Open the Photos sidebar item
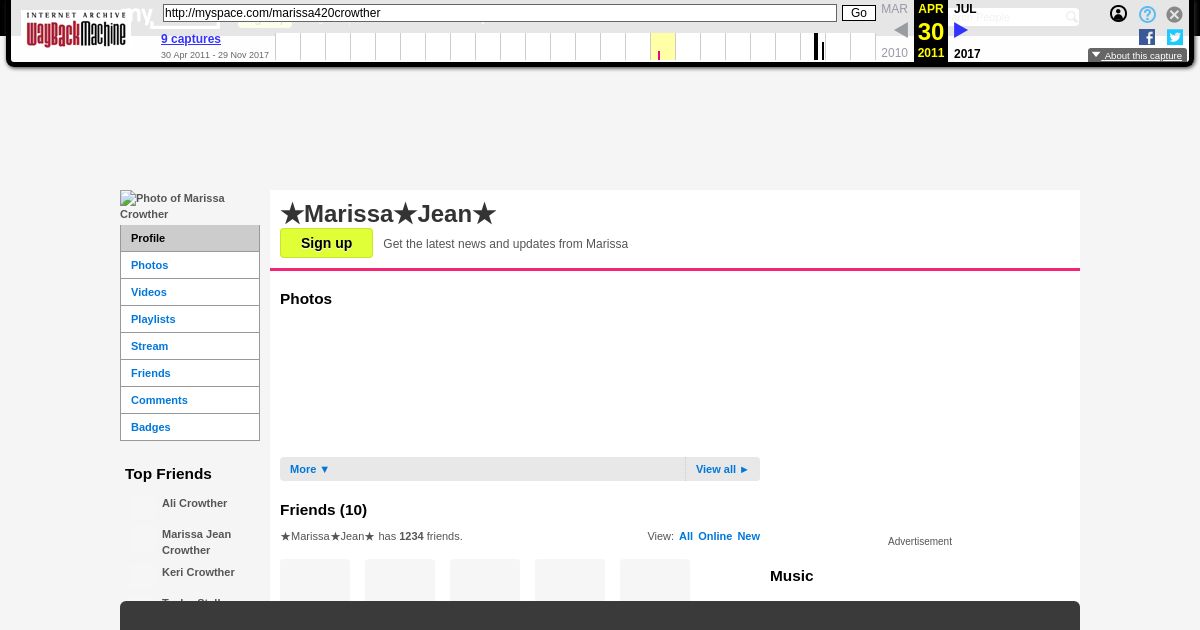 (x=190, y=265)
